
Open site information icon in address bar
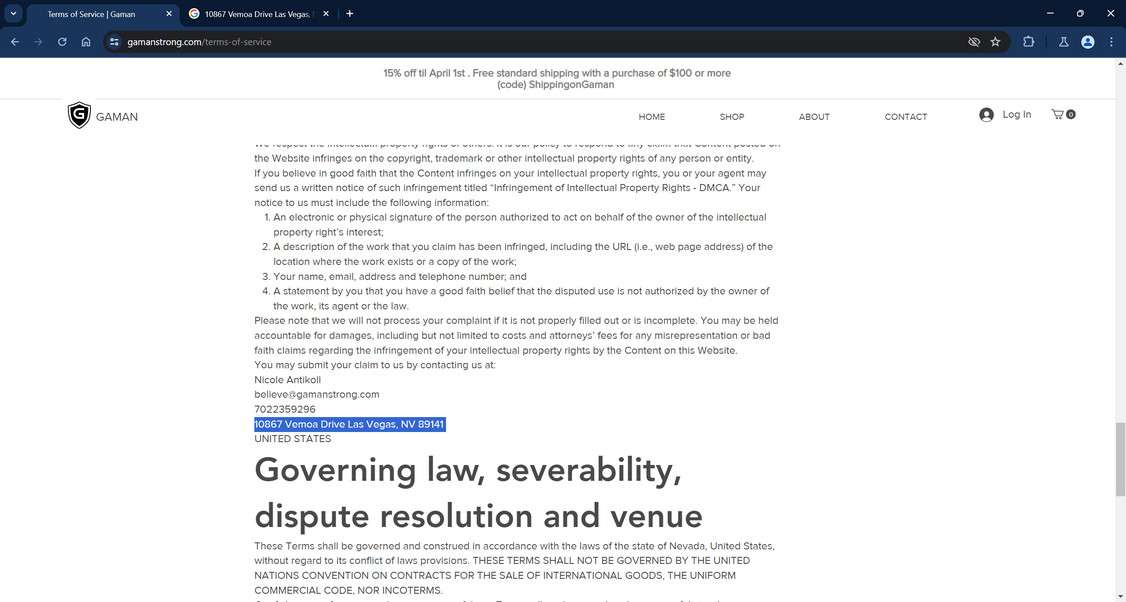[114, 42]
